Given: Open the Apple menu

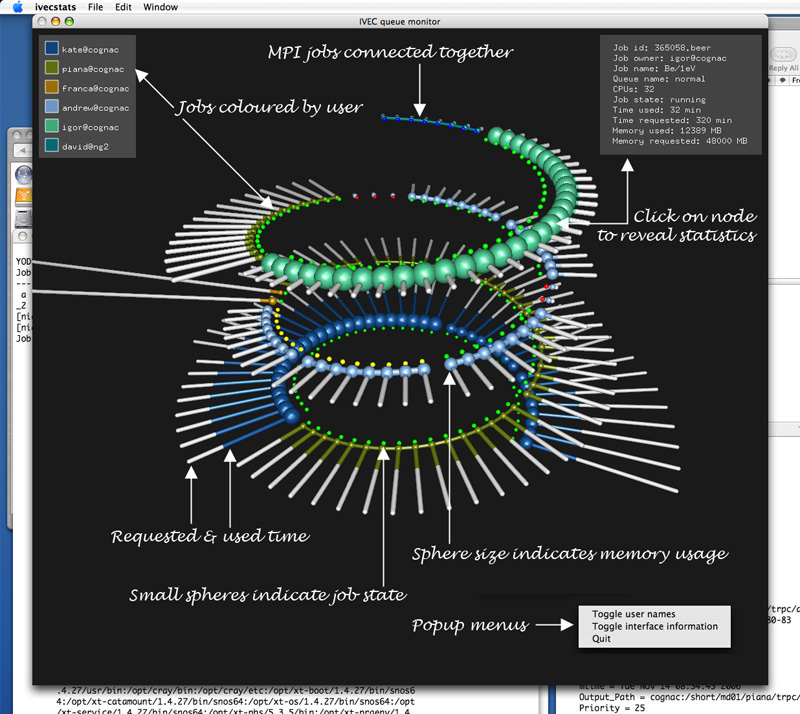Looking at the screenshot, I should click(x=17, y=7).
